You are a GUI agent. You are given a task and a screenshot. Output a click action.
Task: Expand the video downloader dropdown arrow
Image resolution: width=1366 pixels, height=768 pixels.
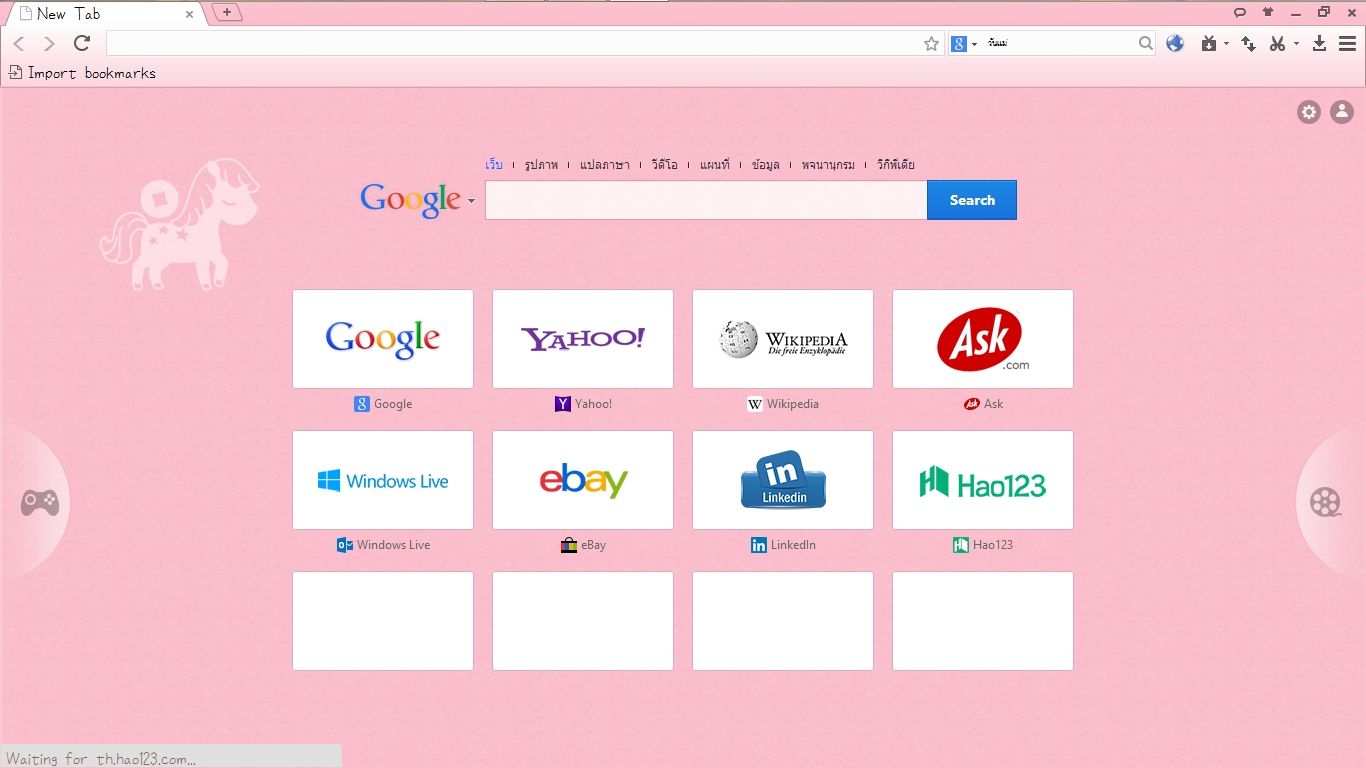[x=1226, y=44]
